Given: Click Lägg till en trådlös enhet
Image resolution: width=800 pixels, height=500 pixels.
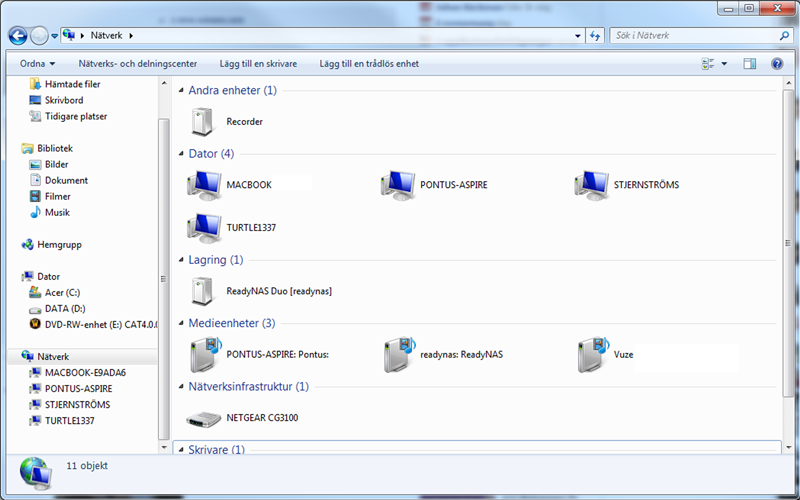Looking at the screenshot, I should click(x=369, y=64).
